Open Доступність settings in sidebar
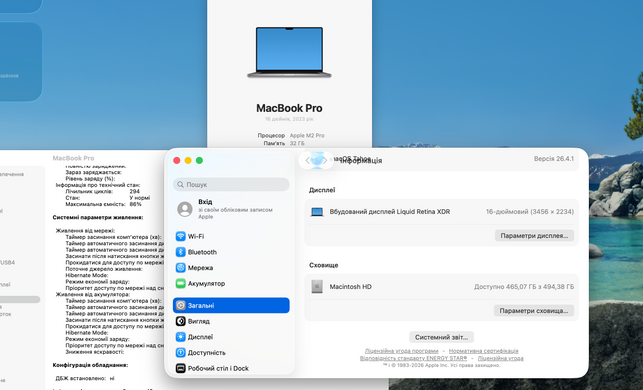The width and height of the screenshot is (643, 390). (x=231, y=352)
